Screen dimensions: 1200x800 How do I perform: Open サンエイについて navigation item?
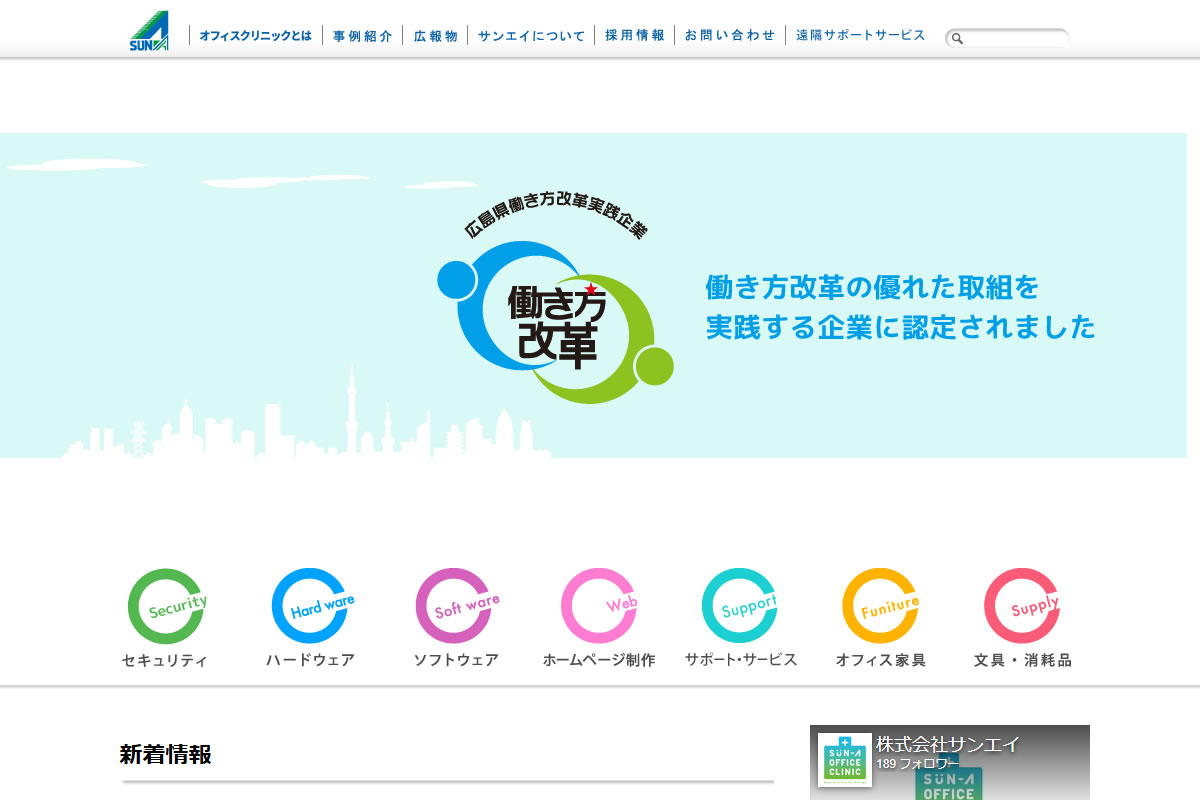531,36
